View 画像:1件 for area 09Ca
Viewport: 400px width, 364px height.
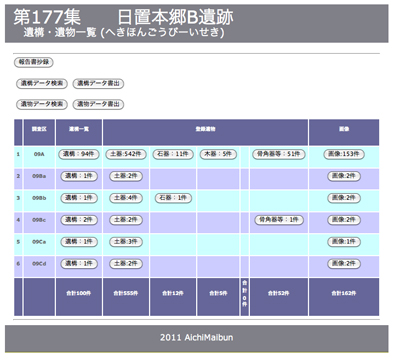coord(344,242)
